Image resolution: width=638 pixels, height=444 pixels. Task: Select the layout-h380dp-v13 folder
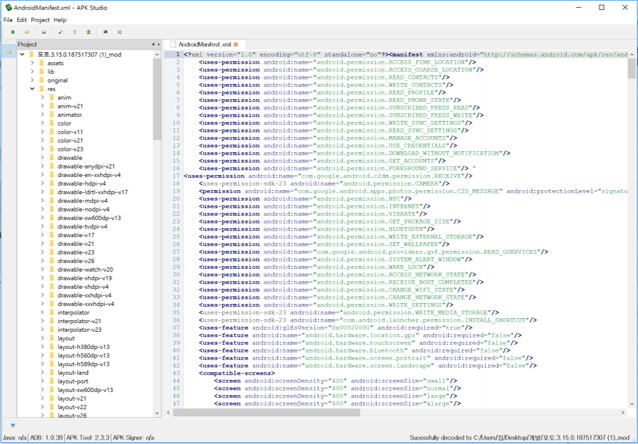click(x=83, y=347)
